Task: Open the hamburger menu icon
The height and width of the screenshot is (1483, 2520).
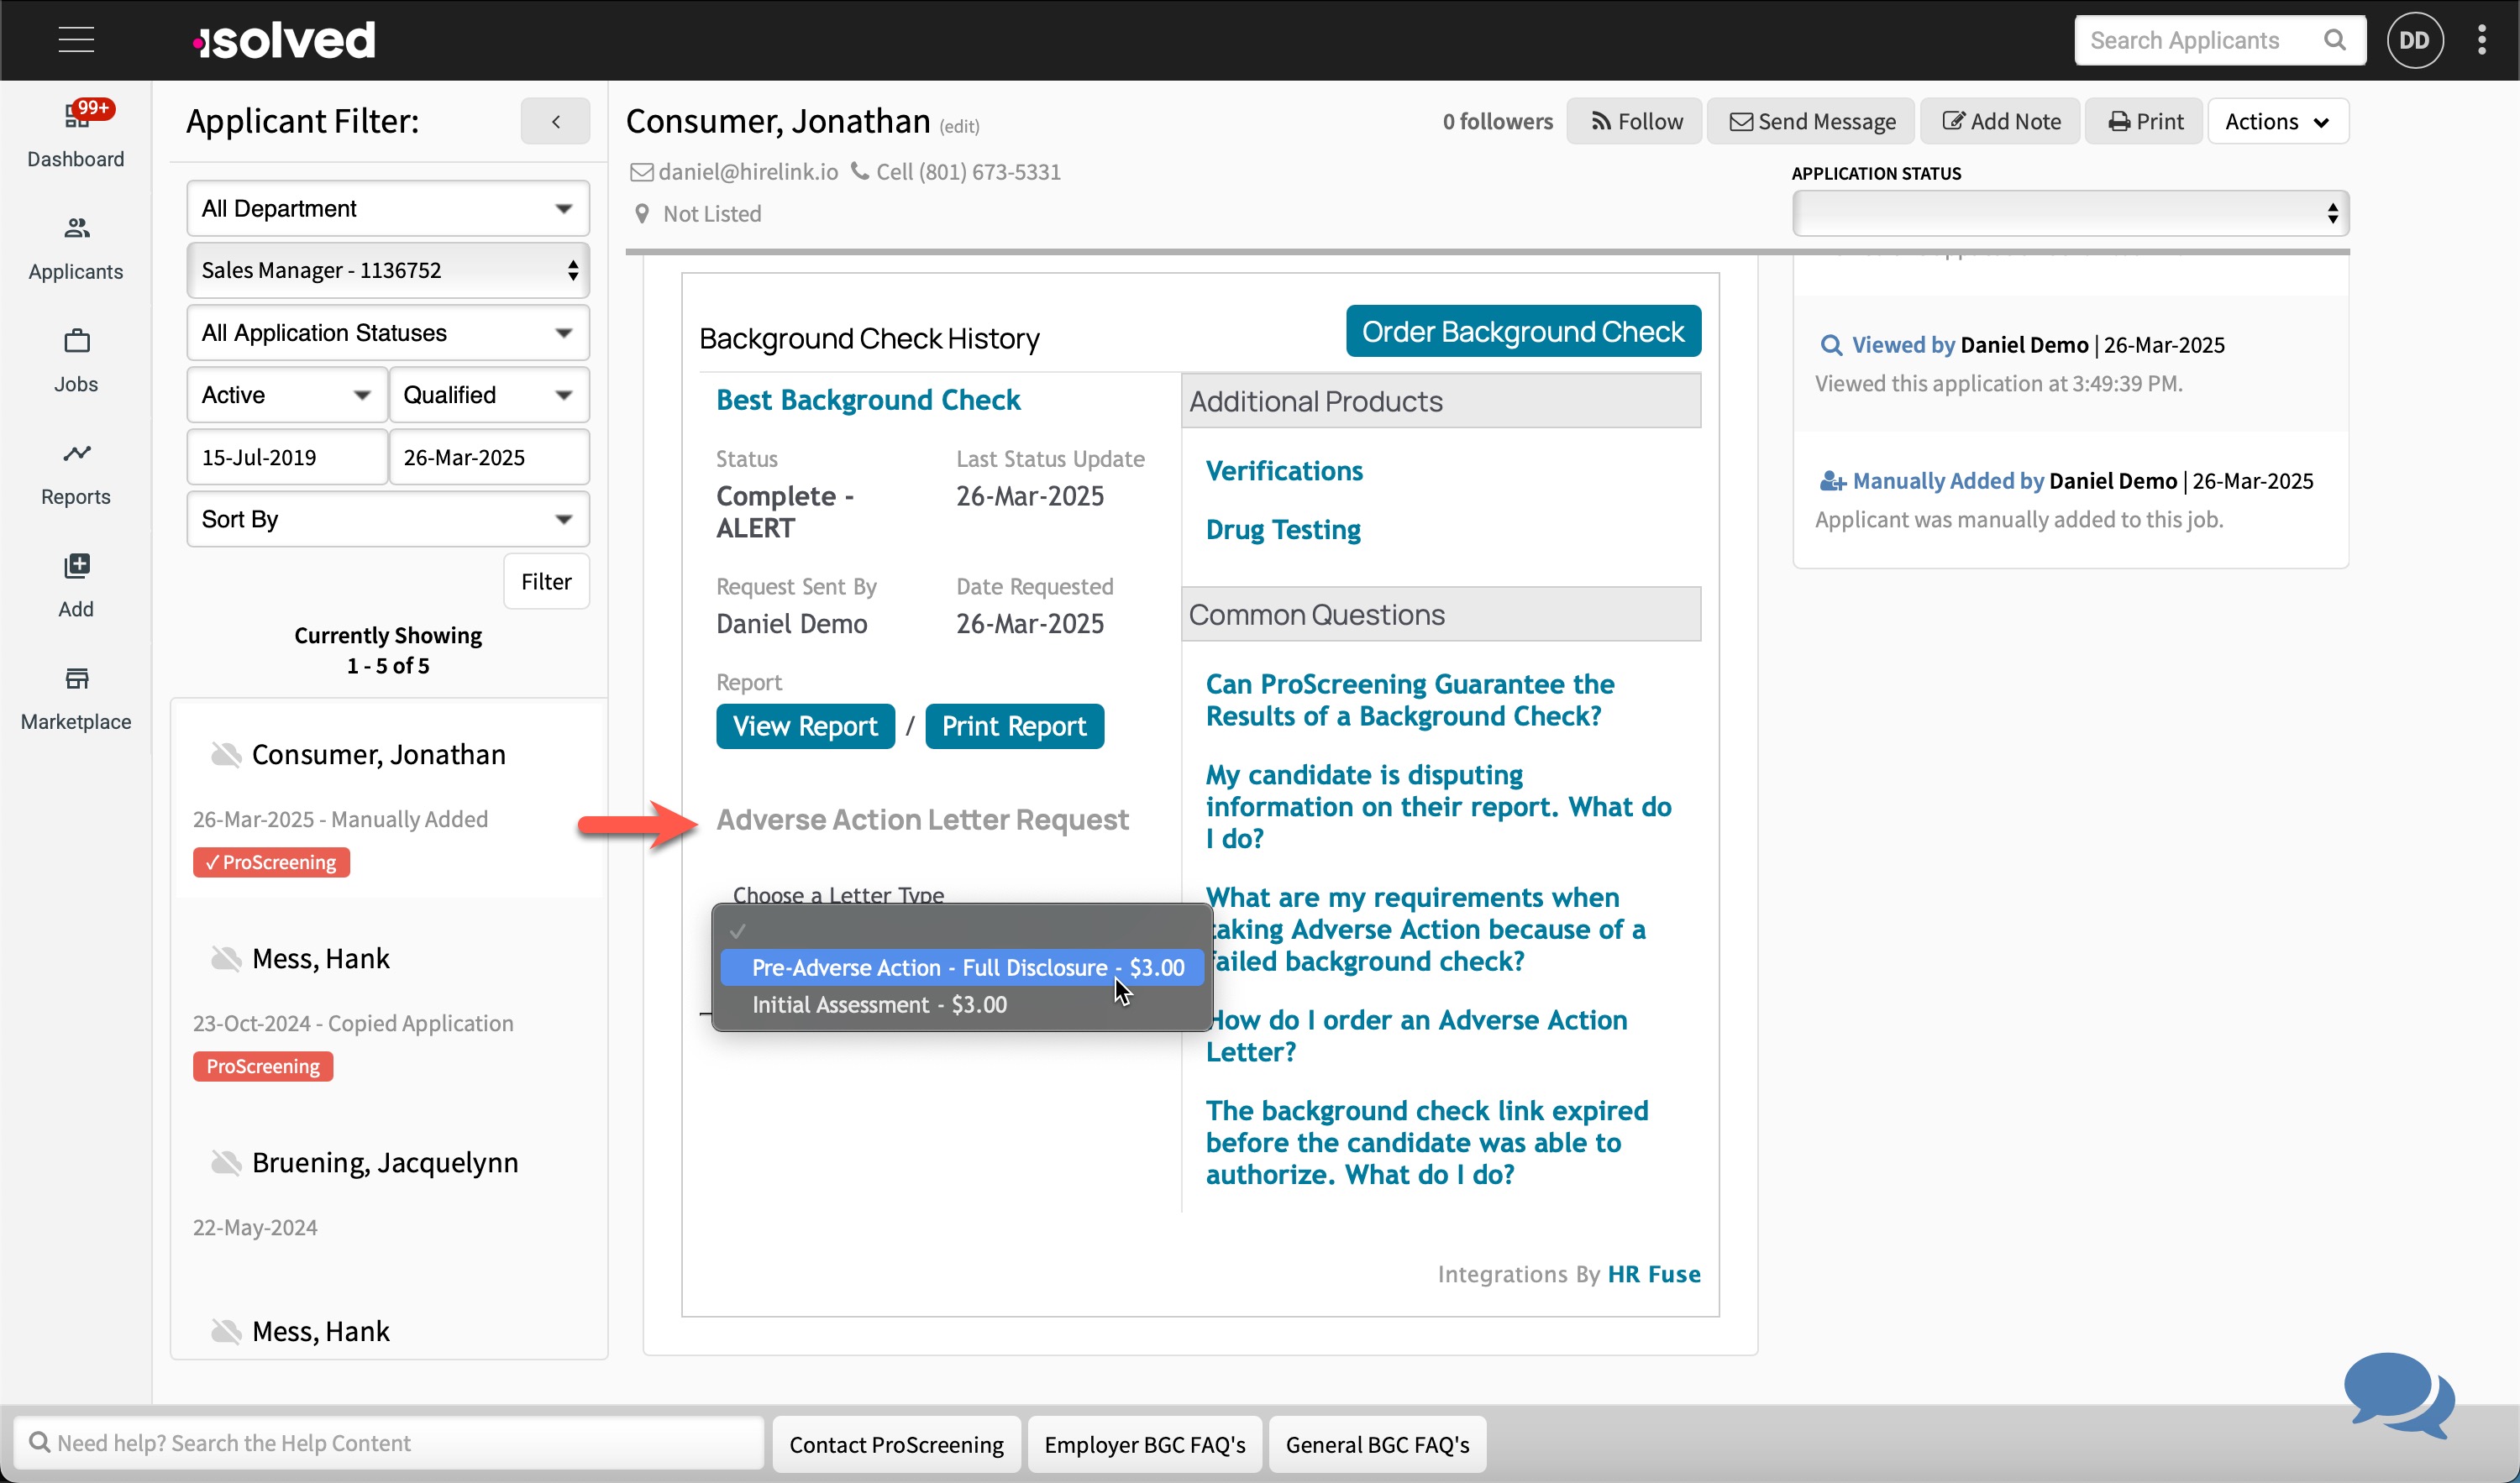Action: click(76, 40)
